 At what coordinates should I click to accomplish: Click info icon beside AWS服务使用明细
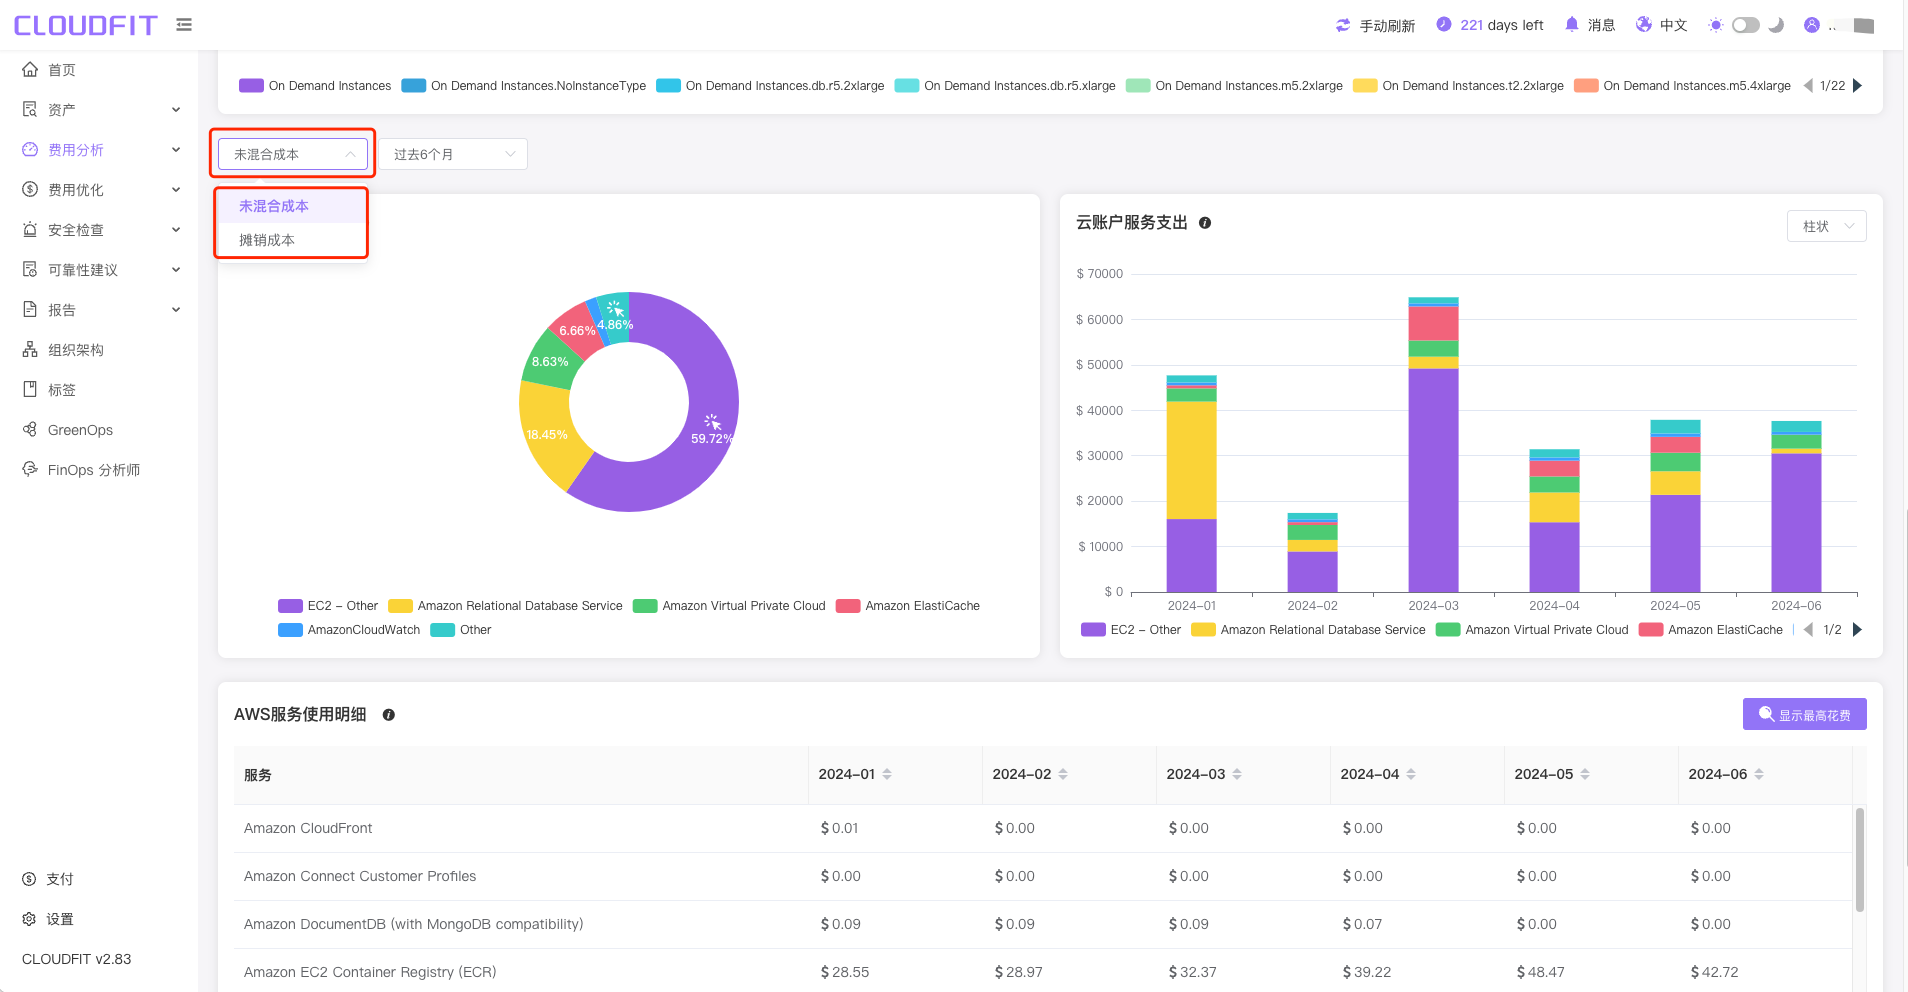[x=389, y=715]
